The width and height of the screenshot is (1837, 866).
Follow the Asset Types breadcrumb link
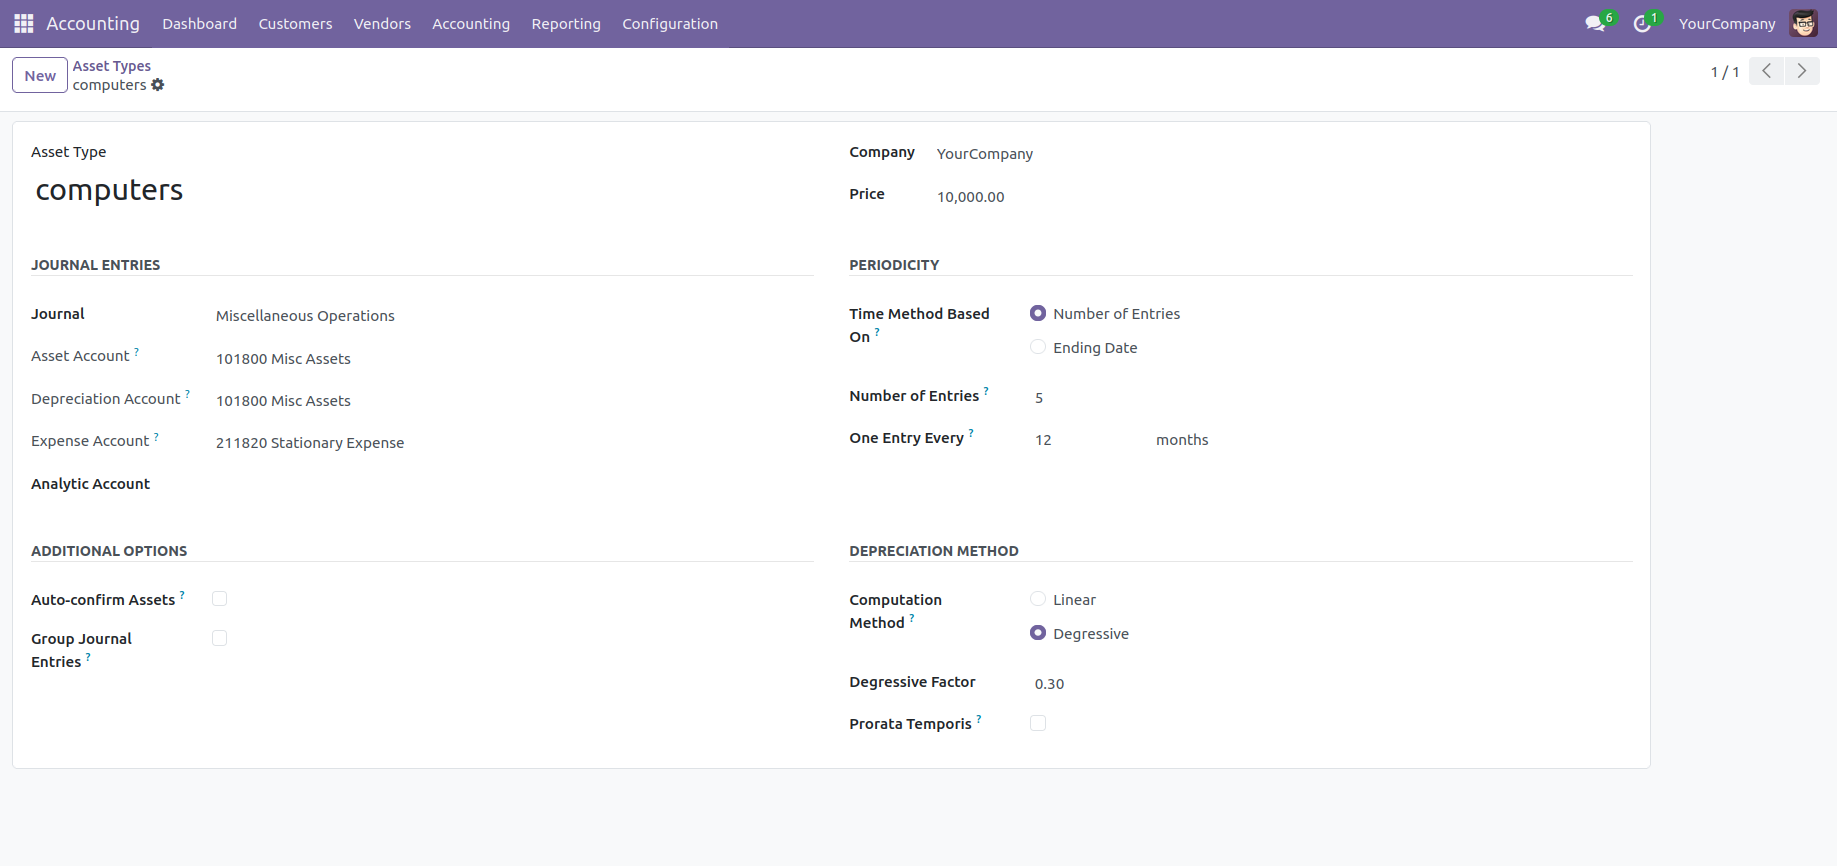(x=112, y=66)
